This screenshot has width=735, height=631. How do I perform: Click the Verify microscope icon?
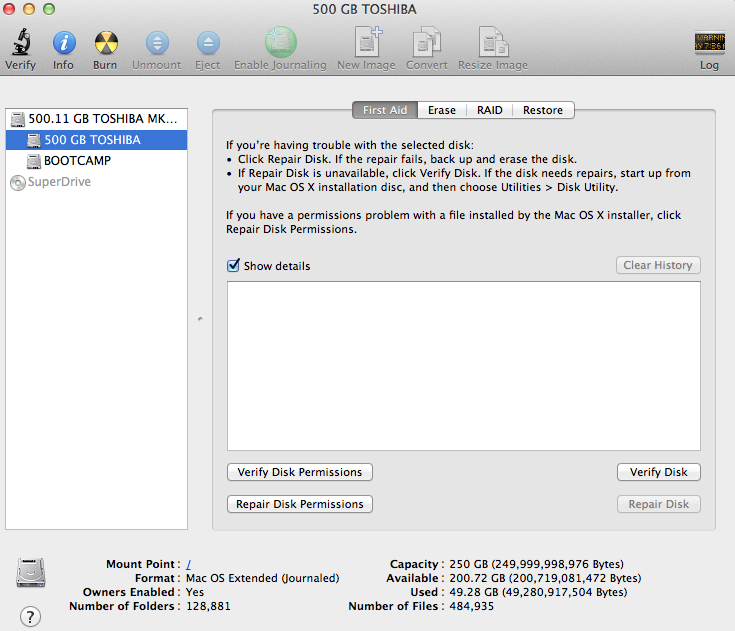21,42
